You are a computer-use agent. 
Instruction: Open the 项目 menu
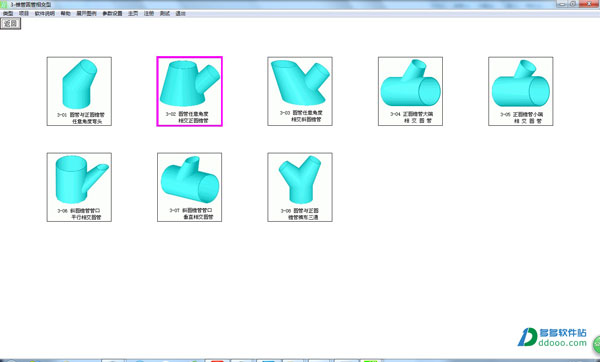[x=24, y=13]
